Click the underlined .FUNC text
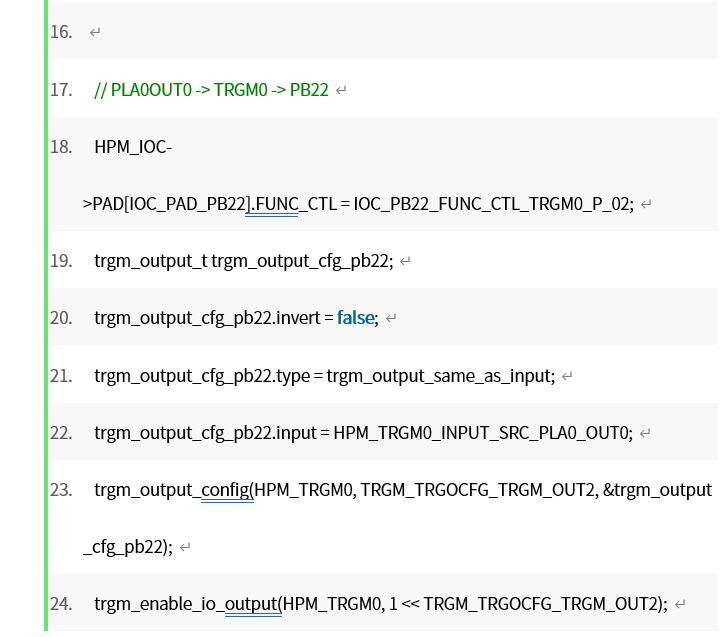The image size is (726, 637). [274, 204]
